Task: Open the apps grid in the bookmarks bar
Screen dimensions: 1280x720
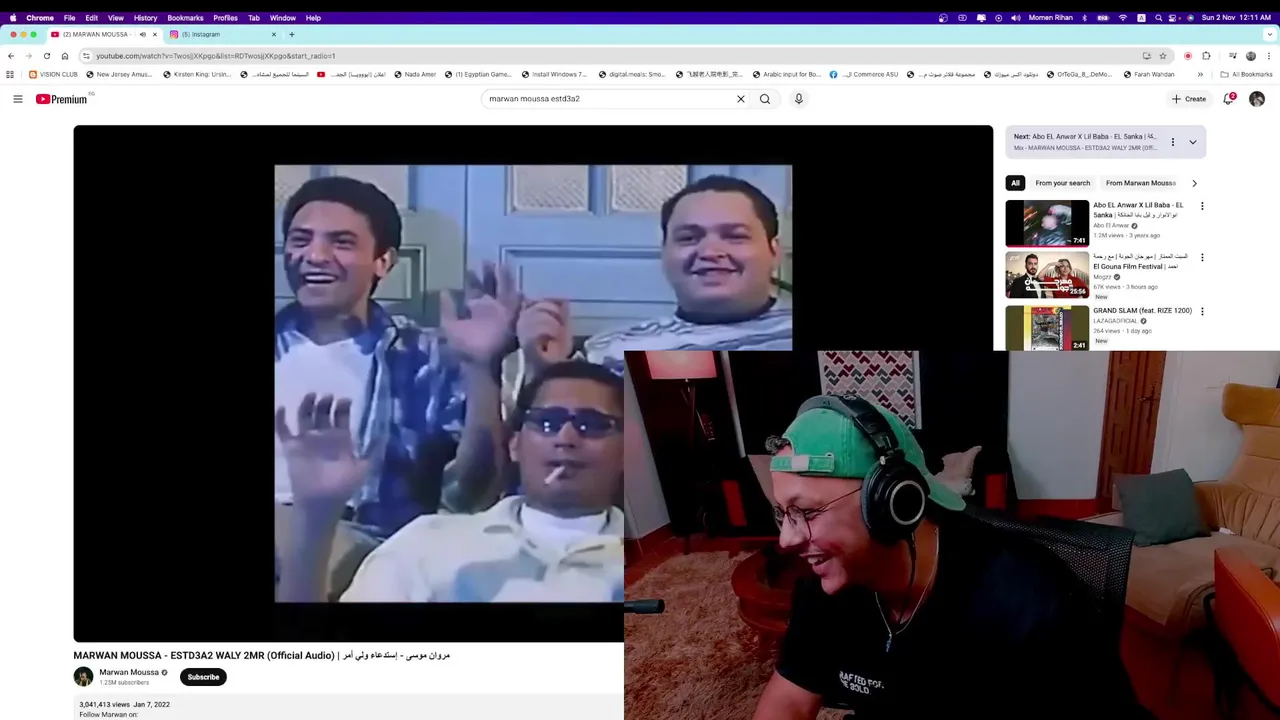Action: pos(10,74)
